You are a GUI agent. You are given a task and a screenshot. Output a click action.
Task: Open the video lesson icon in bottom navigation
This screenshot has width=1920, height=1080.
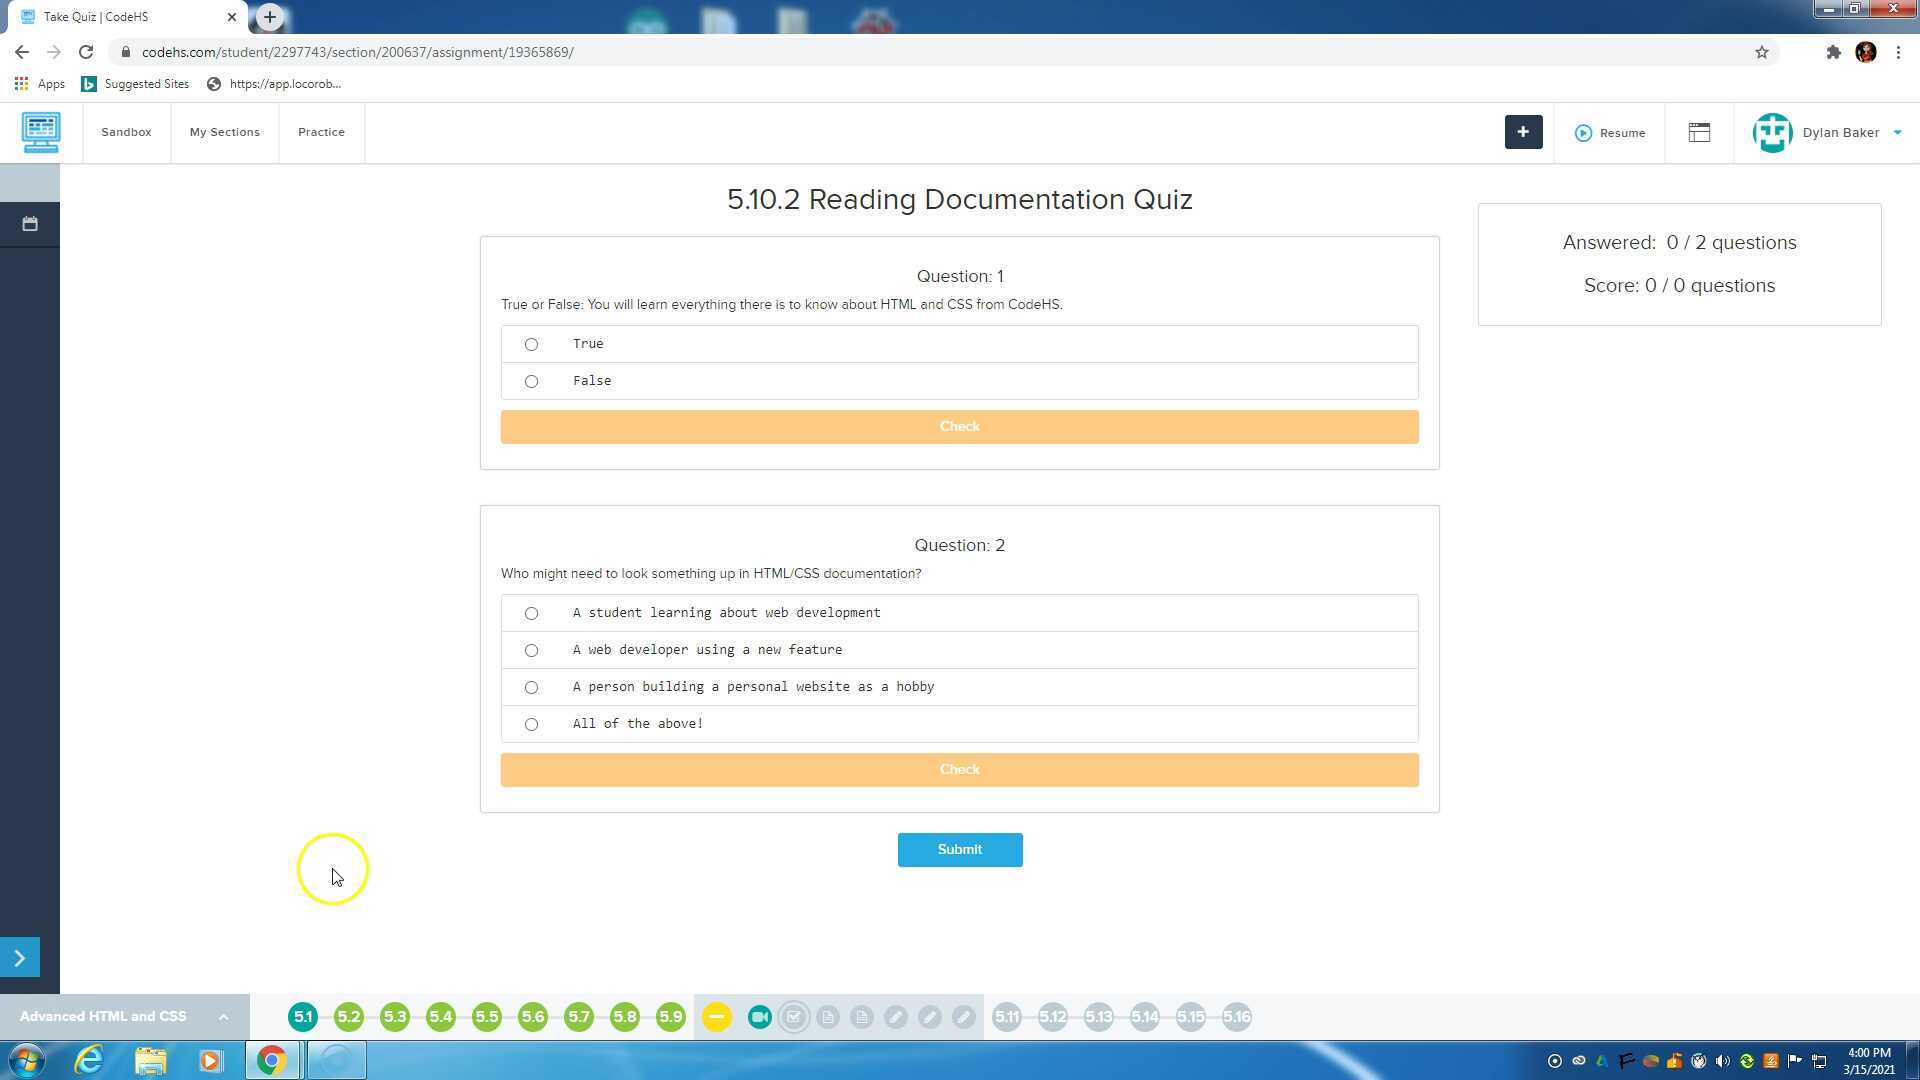pos(760,1016)
